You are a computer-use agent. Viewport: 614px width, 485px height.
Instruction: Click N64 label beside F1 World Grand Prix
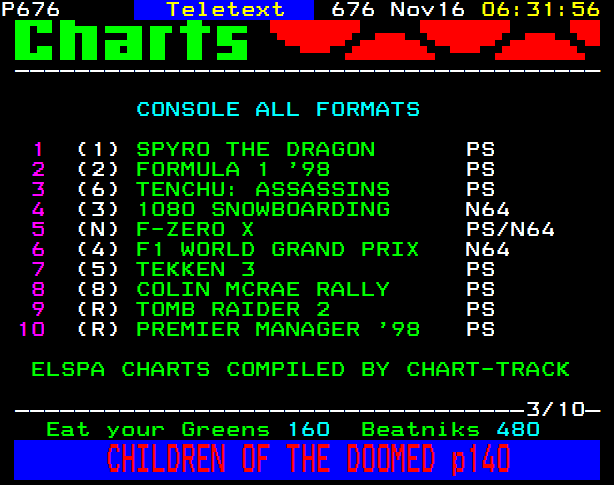coord(488,249)
